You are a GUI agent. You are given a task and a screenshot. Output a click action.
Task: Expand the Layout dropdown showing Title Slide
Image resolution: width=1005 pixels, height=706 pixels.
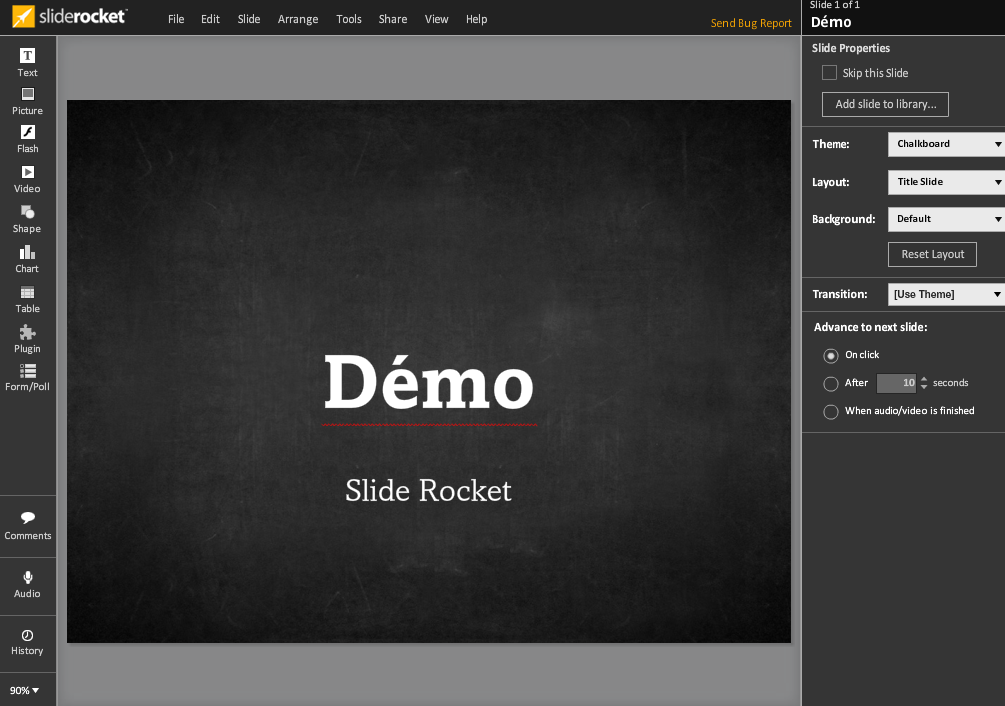pos(946,182)
